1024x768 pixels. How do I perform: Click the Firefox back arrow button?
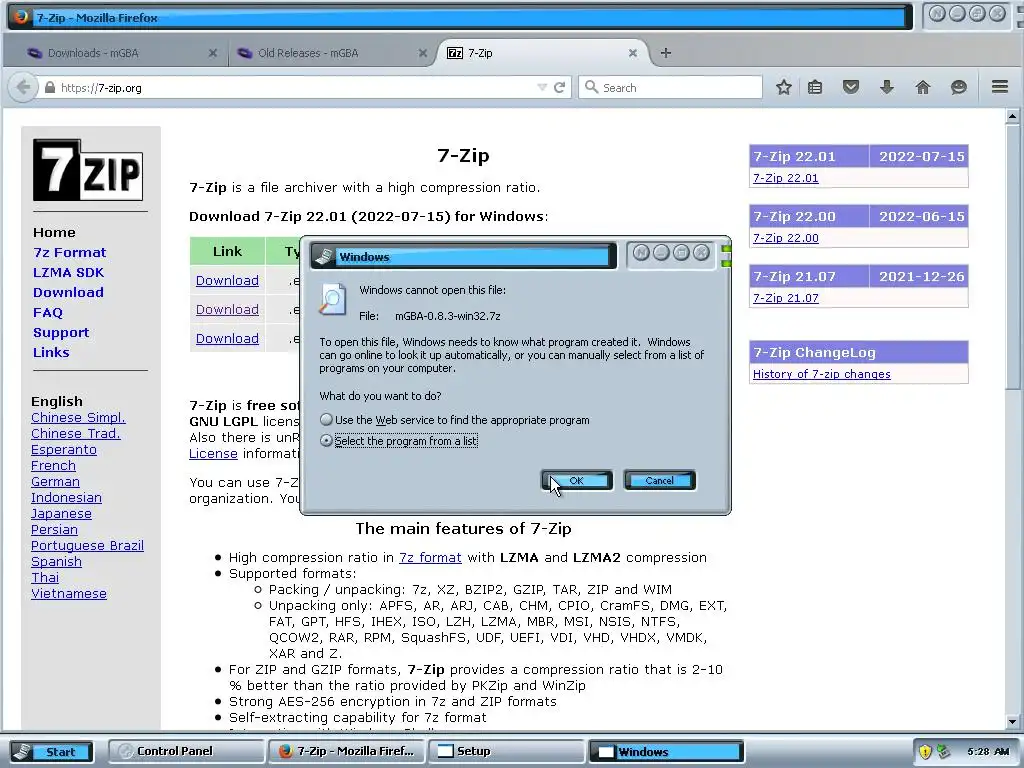pos(23,88)
